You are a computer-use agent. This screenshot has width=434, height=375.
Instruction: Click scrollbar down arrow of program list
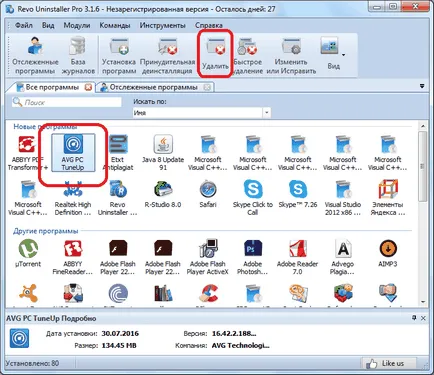pos(423,302)
